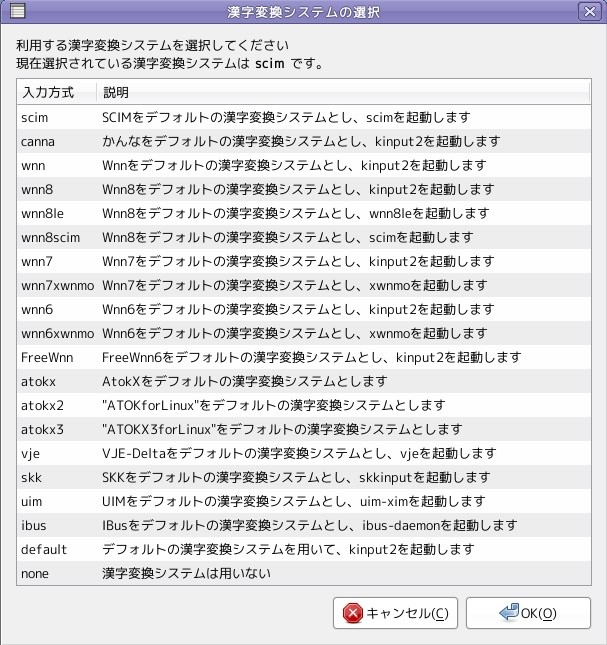Sort by the 説明 column header
The image size is (607, 645).
[343, 92]
